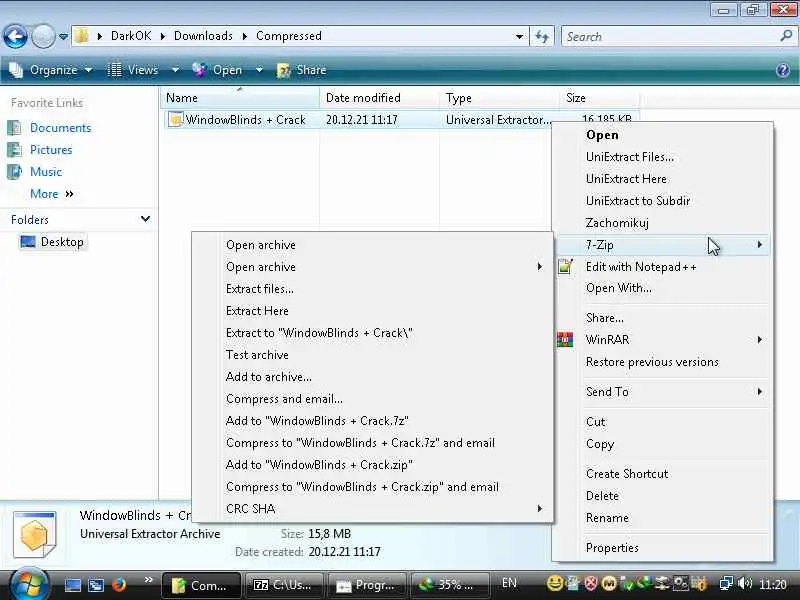This screenshot has height=600, width=800.
Task: Choose Restore previous versions
Action: 662,362
